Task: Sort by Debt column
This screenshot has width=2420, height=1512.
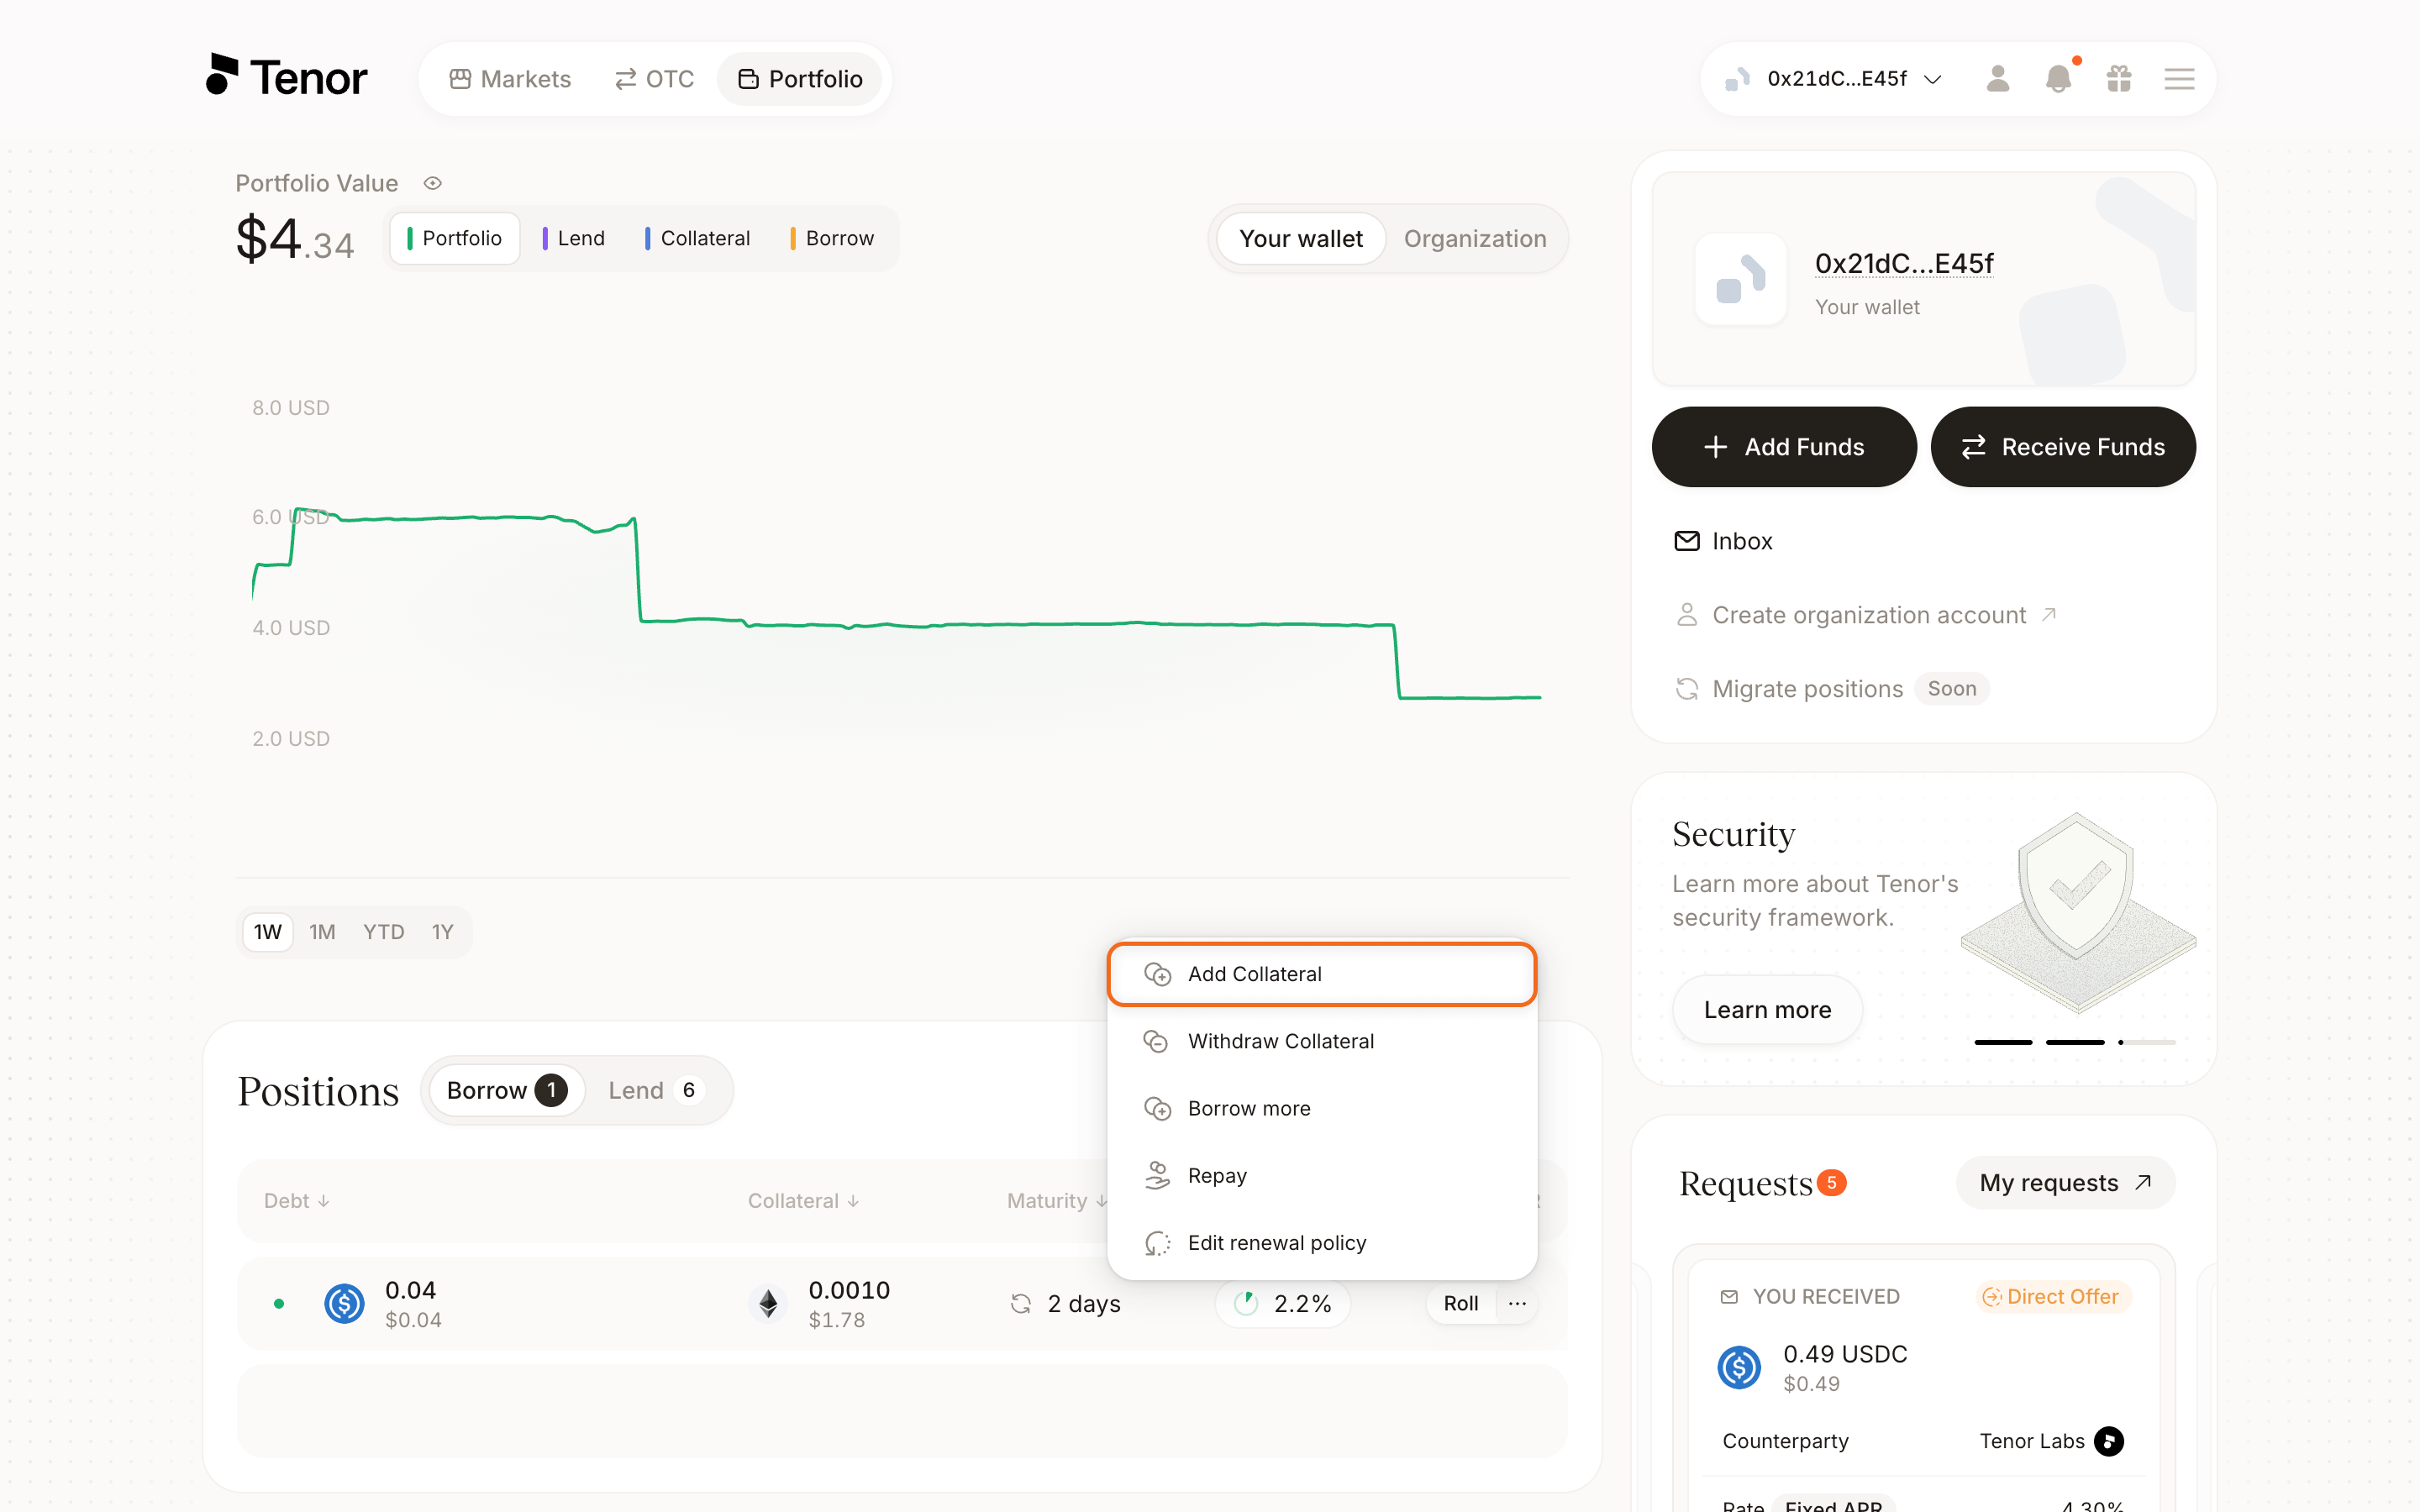Action: point(297,1201)
